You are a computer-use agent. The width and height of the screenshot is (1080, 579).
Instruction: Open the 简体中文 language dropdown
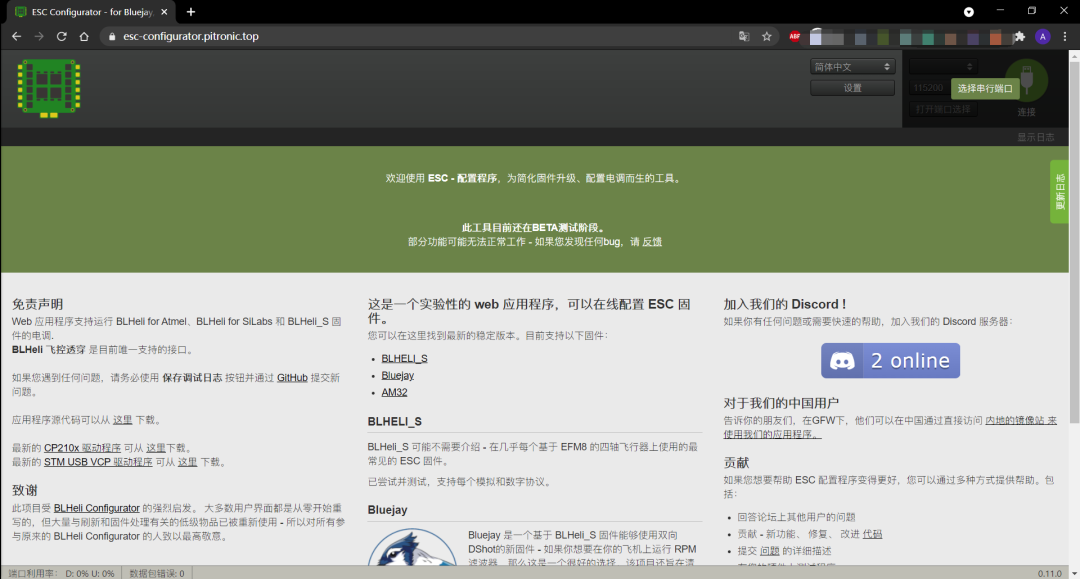(x=852, y=67)
